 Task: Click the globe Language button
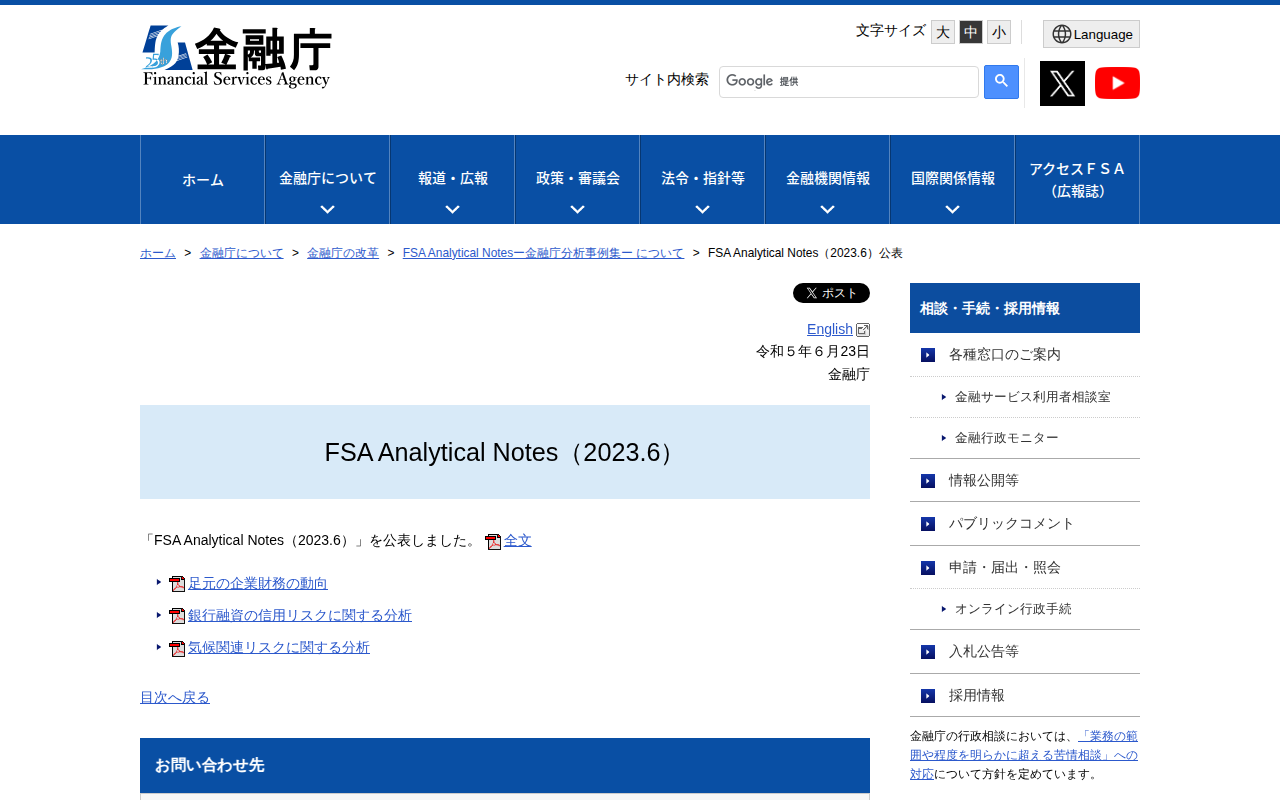[x=1091, y=34]
